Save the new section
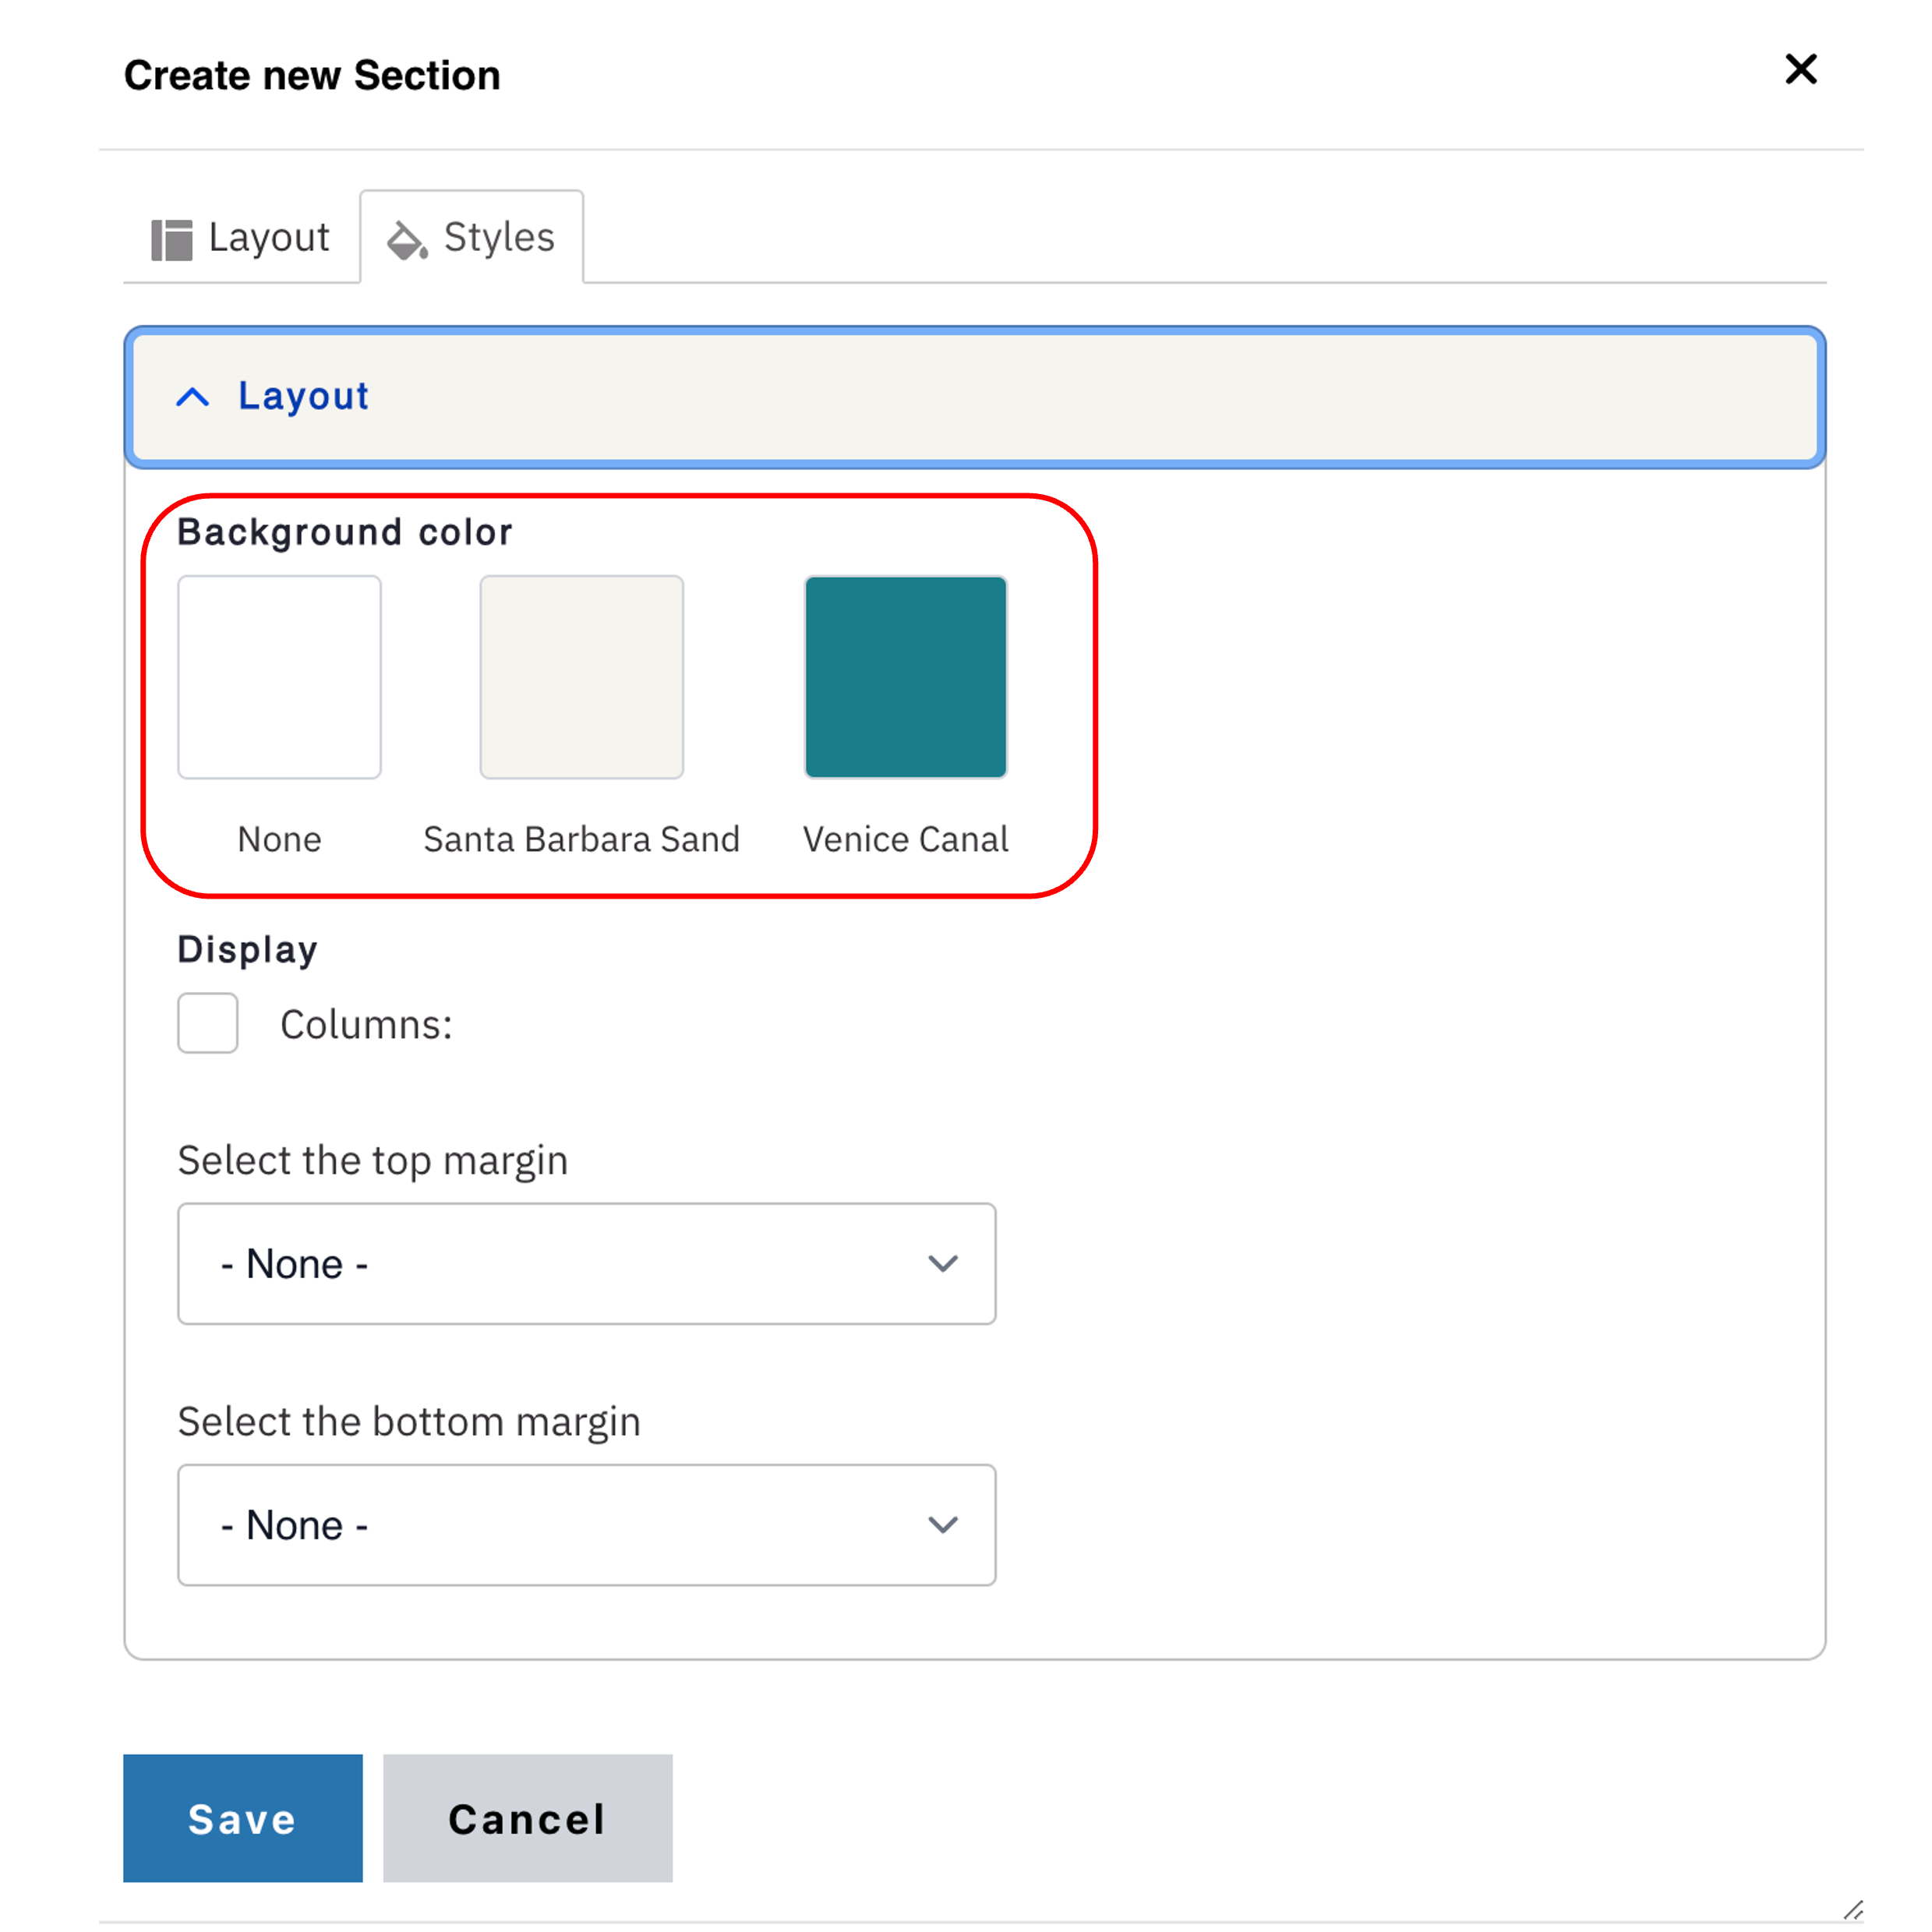 pyautogui.click(x=242, y=1818)
